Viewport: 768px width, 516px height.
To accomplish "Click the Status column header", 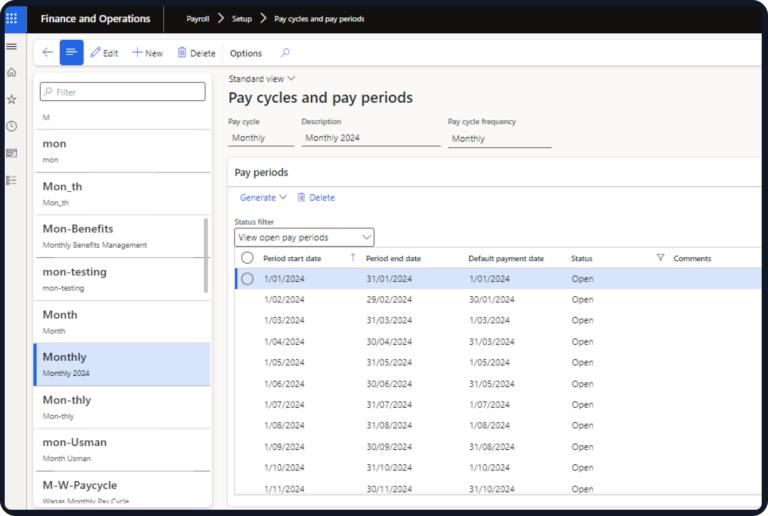I will (x=581, y=258).
